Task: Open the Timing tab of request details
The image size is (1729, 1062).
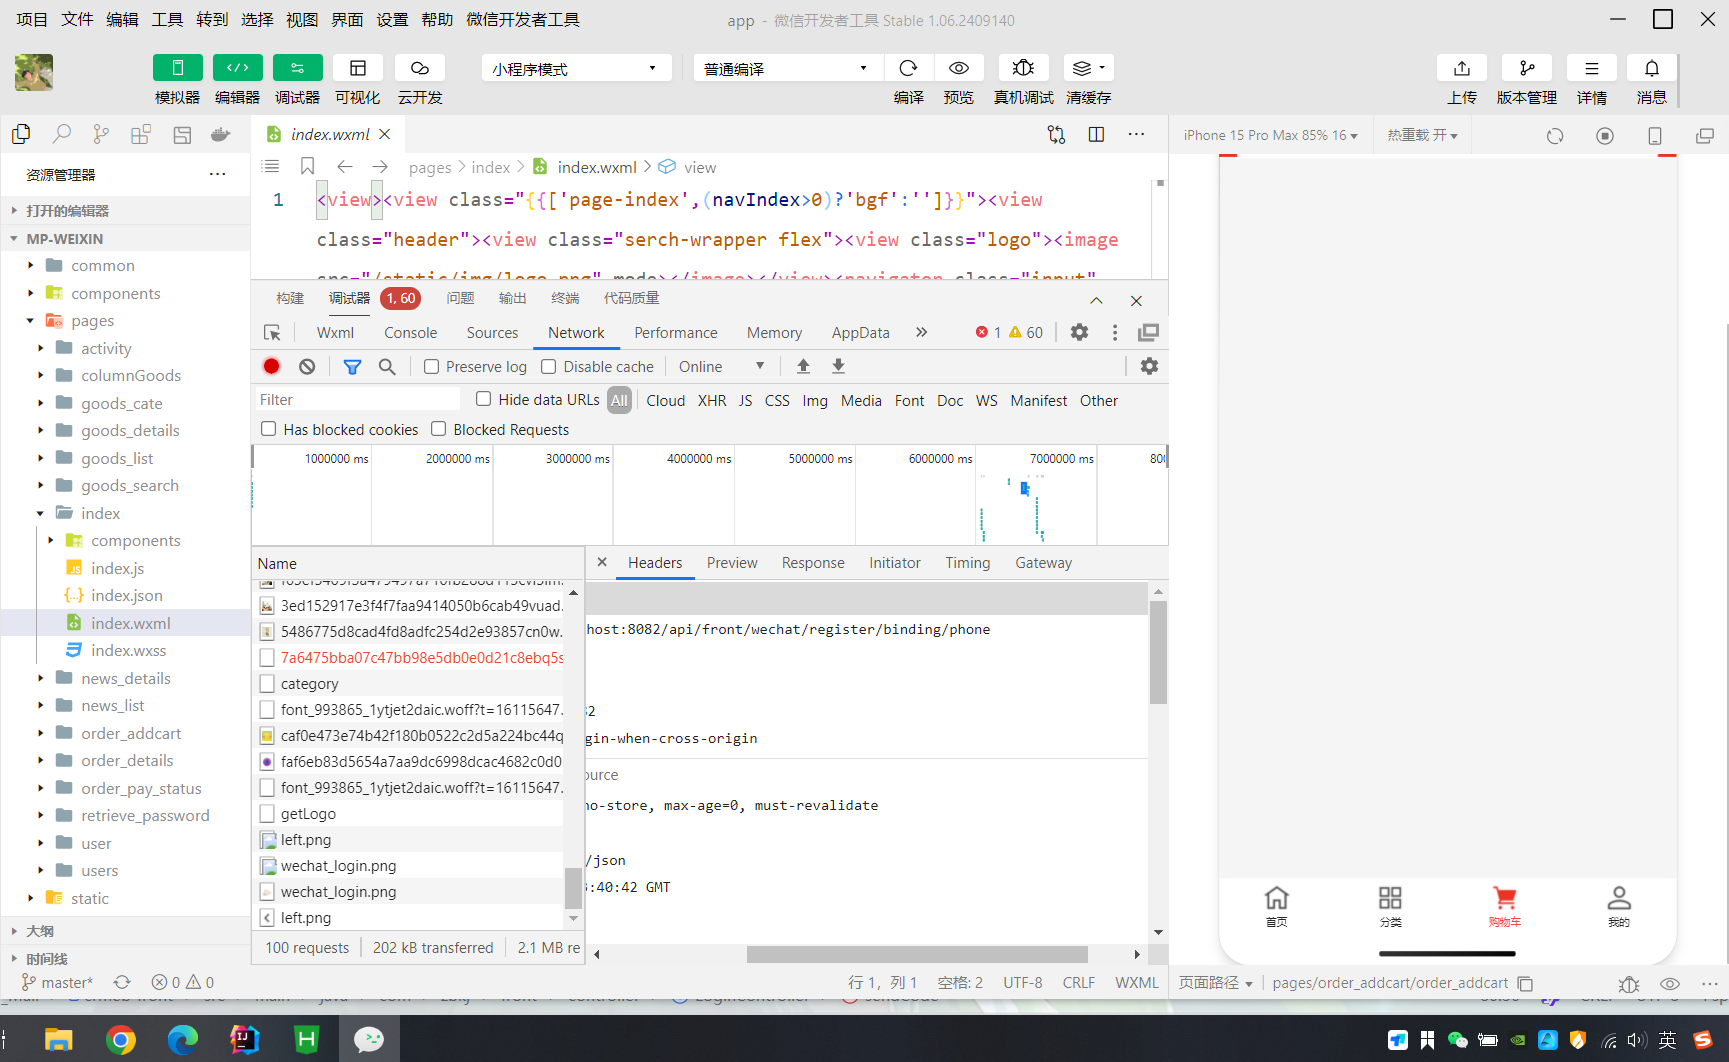Action: (967, 562)
